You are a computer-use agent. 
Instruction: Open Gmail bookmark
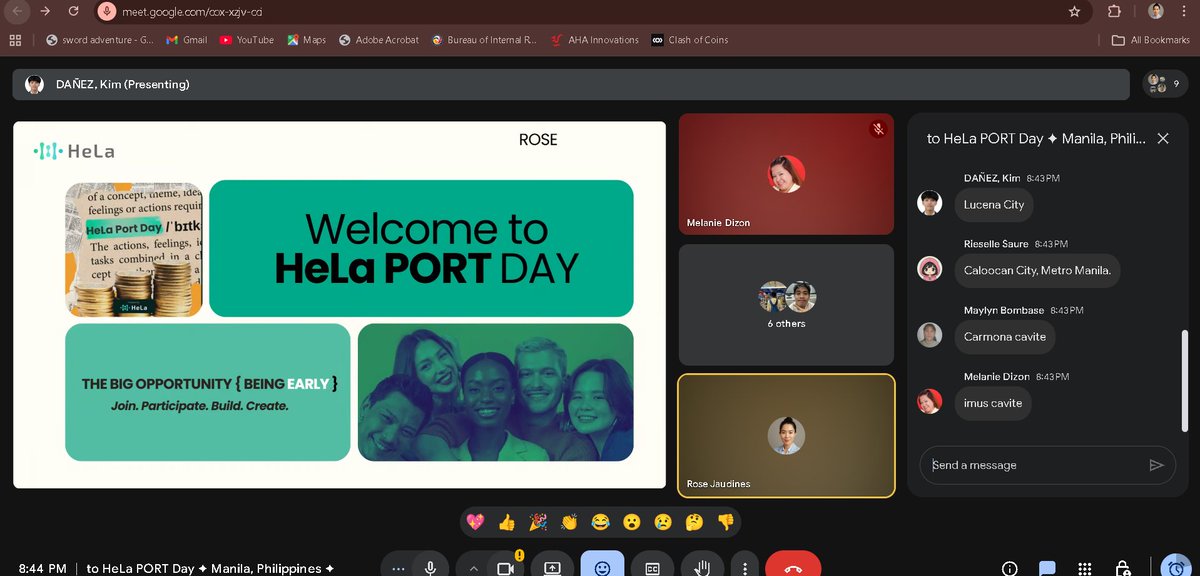point(186,40)
